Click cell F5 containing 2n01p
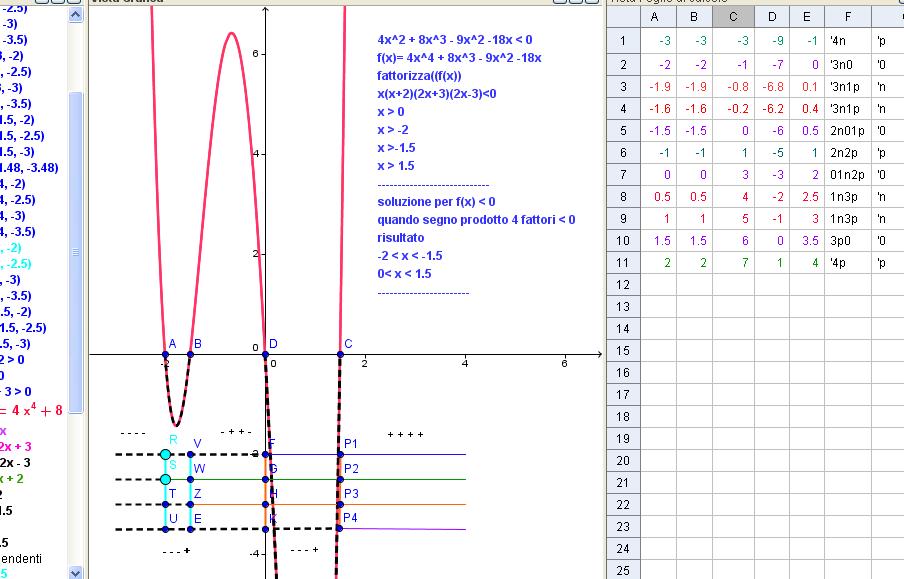The image size is (904, 579). point(848,130)
